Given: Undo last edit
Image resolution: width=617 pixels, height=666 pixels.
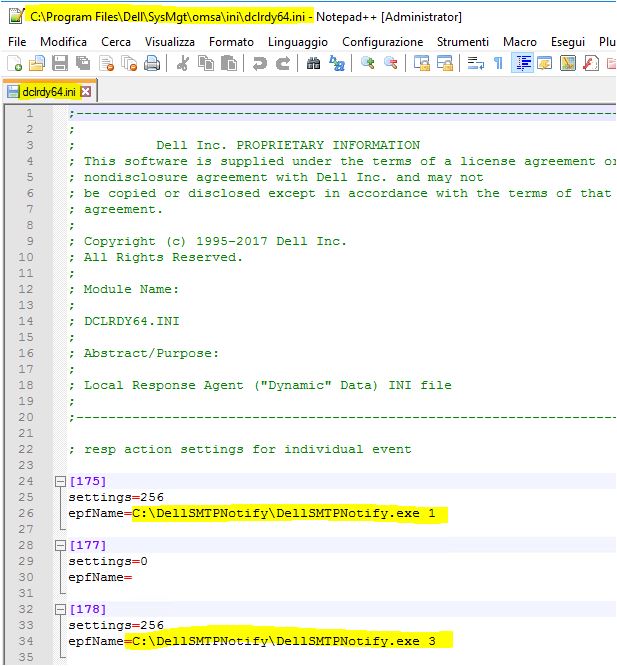Looking at the screenshot, I should (x=259, y=64).
